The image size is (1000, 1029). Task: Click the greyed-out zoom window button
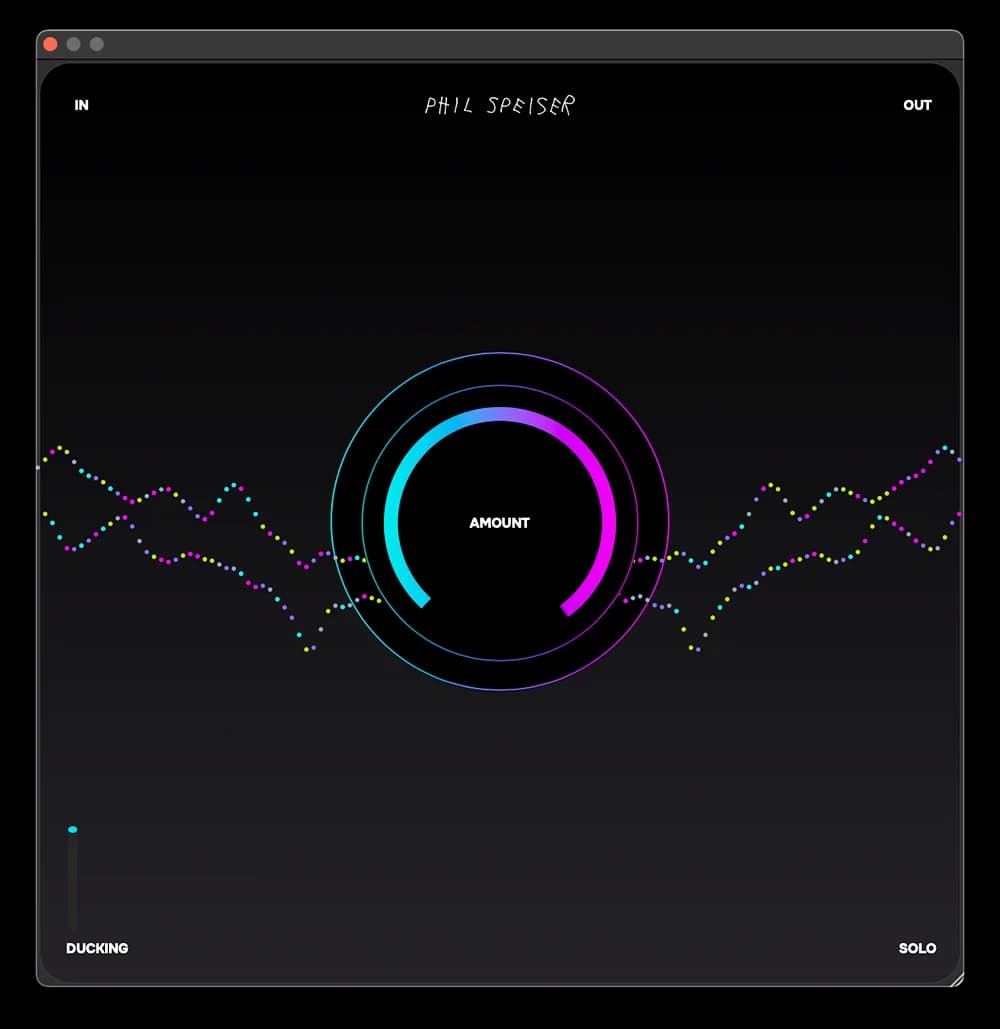click(x=97, y=44)
